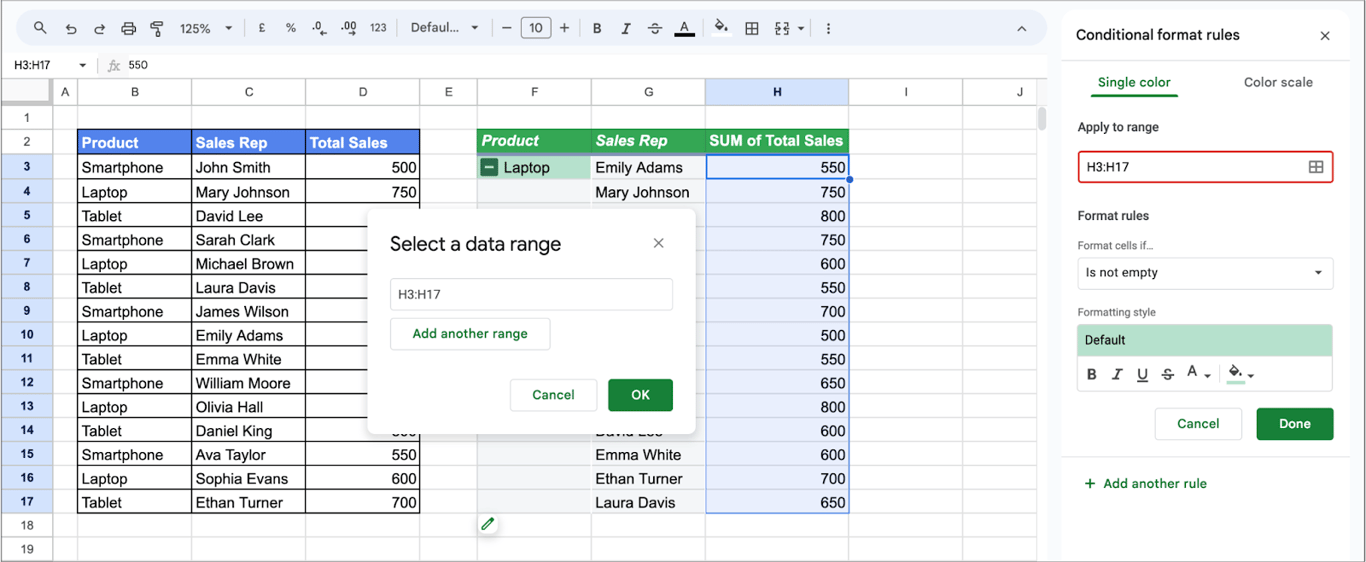Click the Done button
The height and width of the screenshot is (562, 1366).
[1294, 424]
